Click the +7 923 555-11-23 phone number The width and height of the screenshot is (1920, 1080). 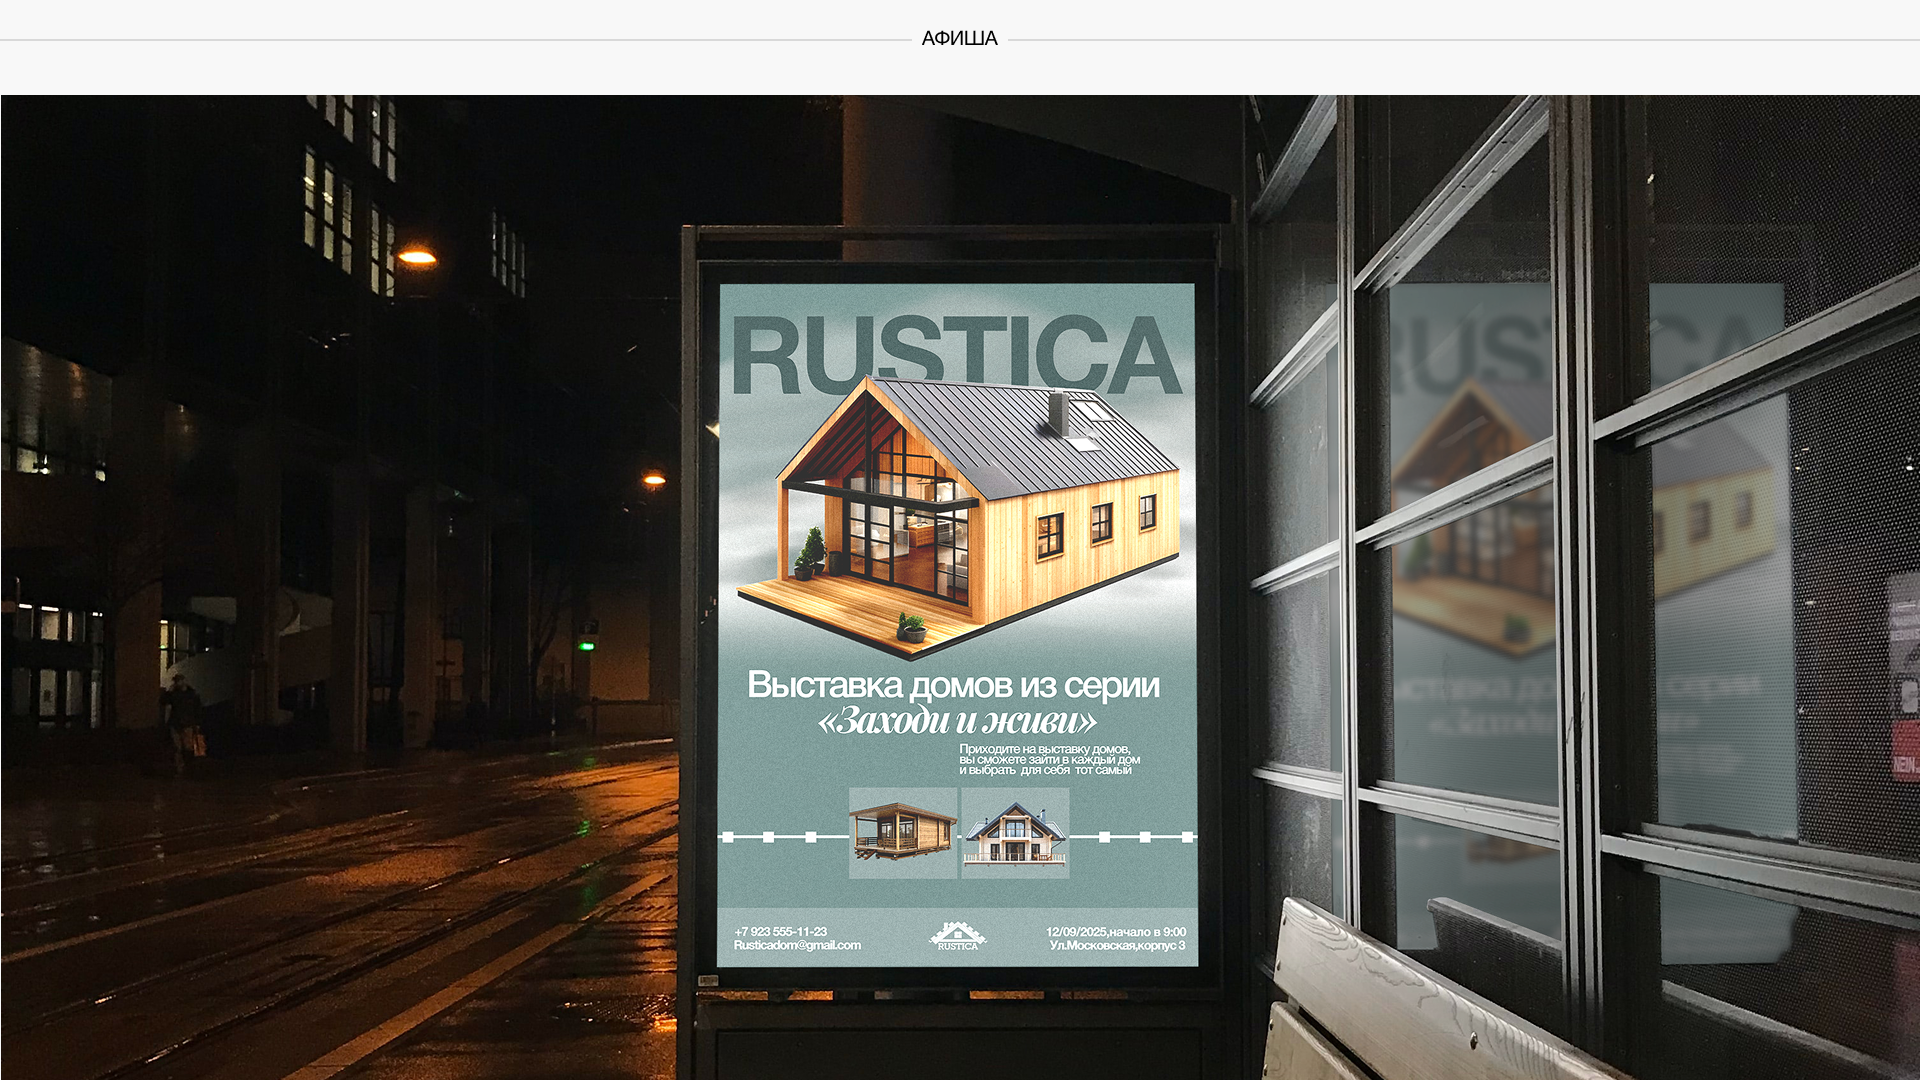click(780, 931)
